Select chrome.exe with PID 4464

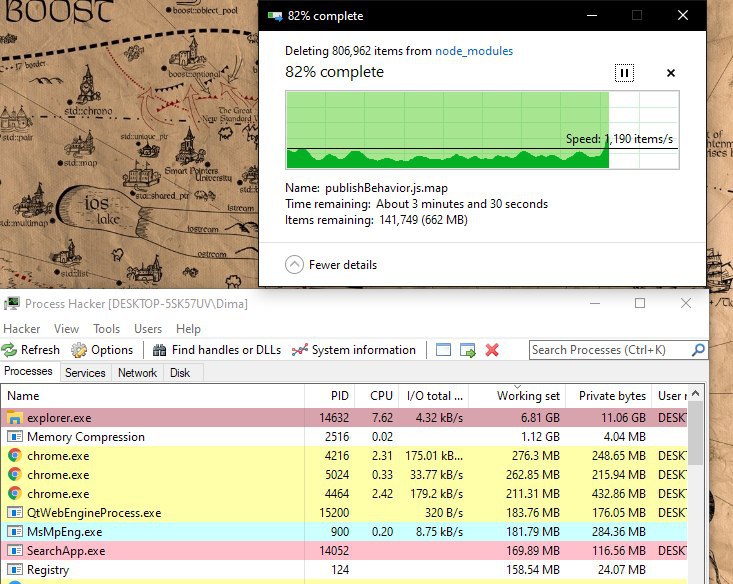coord(344,494)
